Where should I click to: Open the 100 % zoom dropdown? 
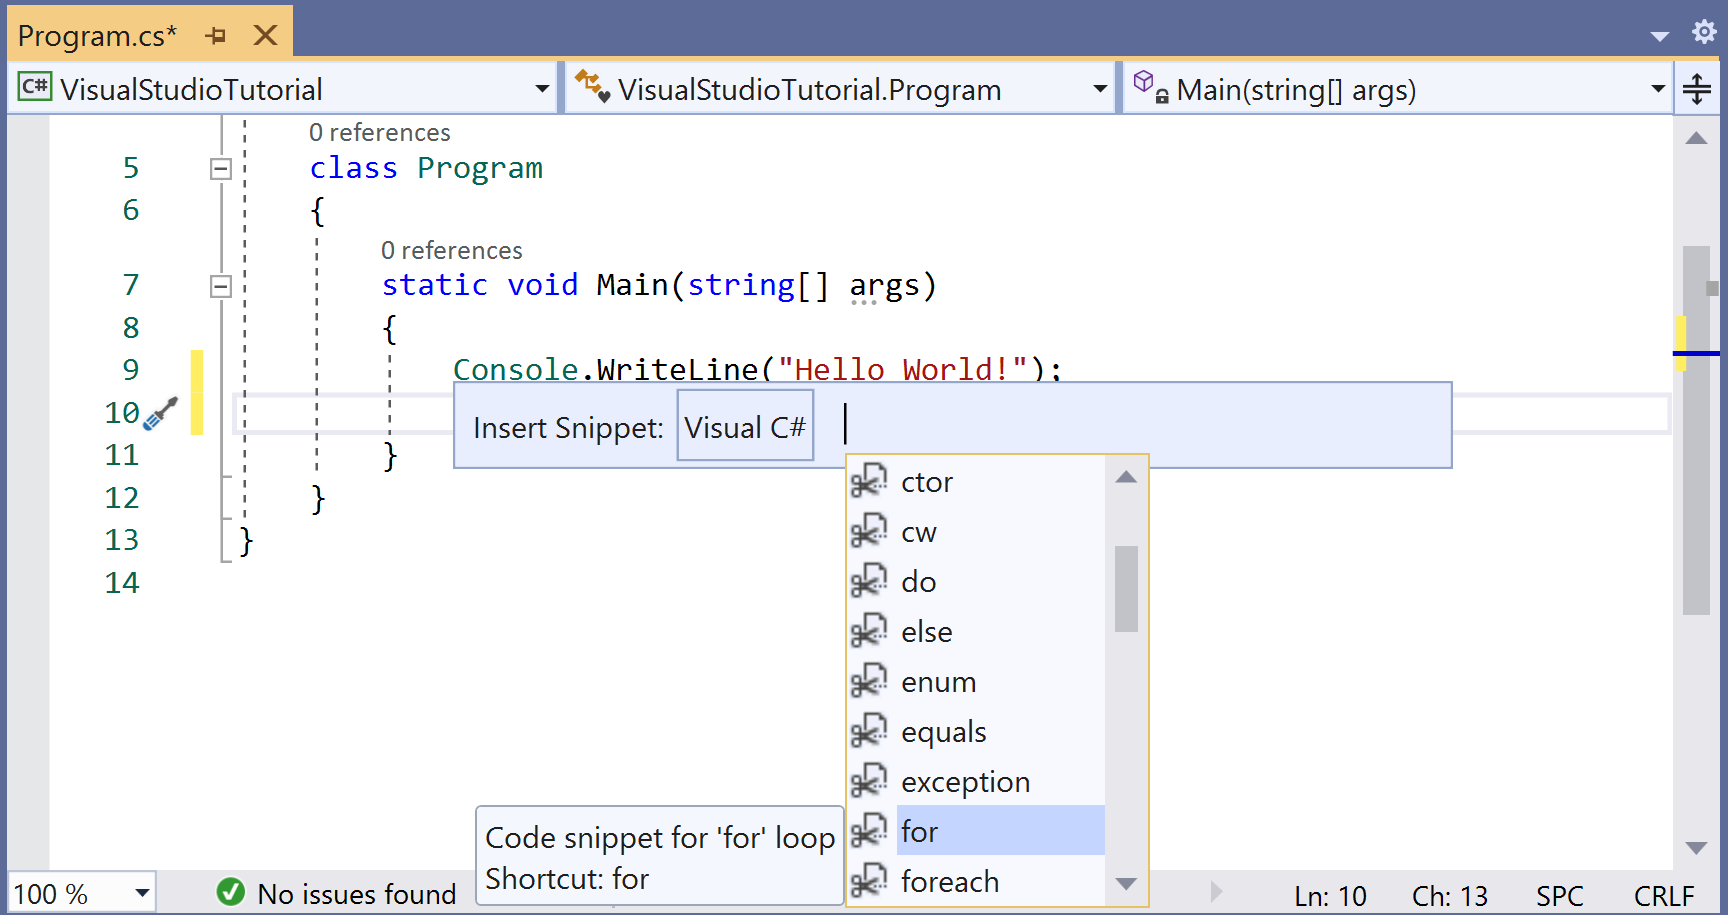[142, 893]
